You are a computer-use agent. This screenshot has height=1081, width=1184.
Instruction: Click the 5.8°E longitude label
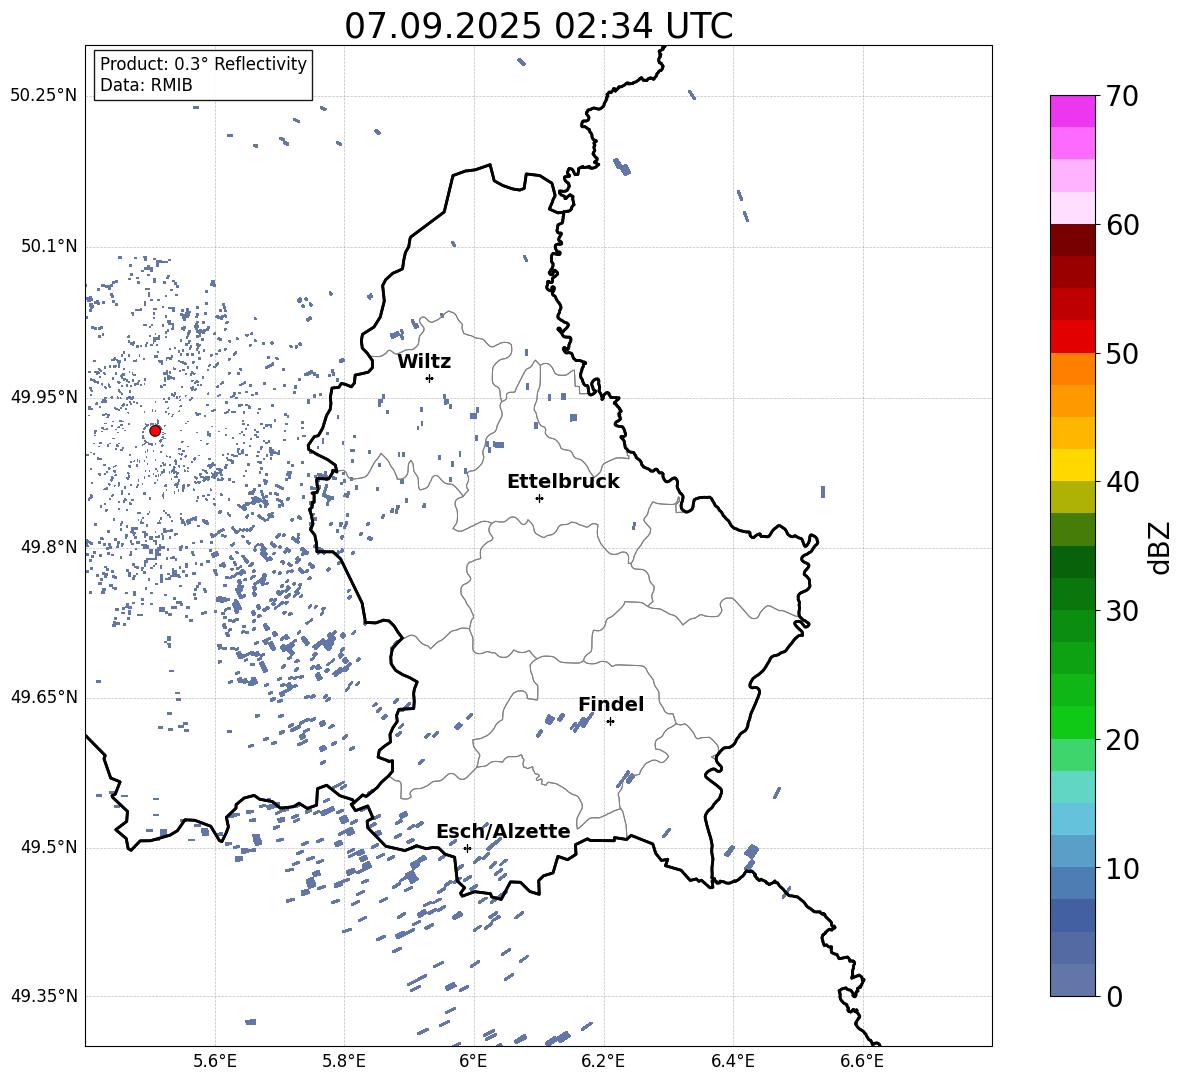pyautogui.click(x=344, y=1061)
